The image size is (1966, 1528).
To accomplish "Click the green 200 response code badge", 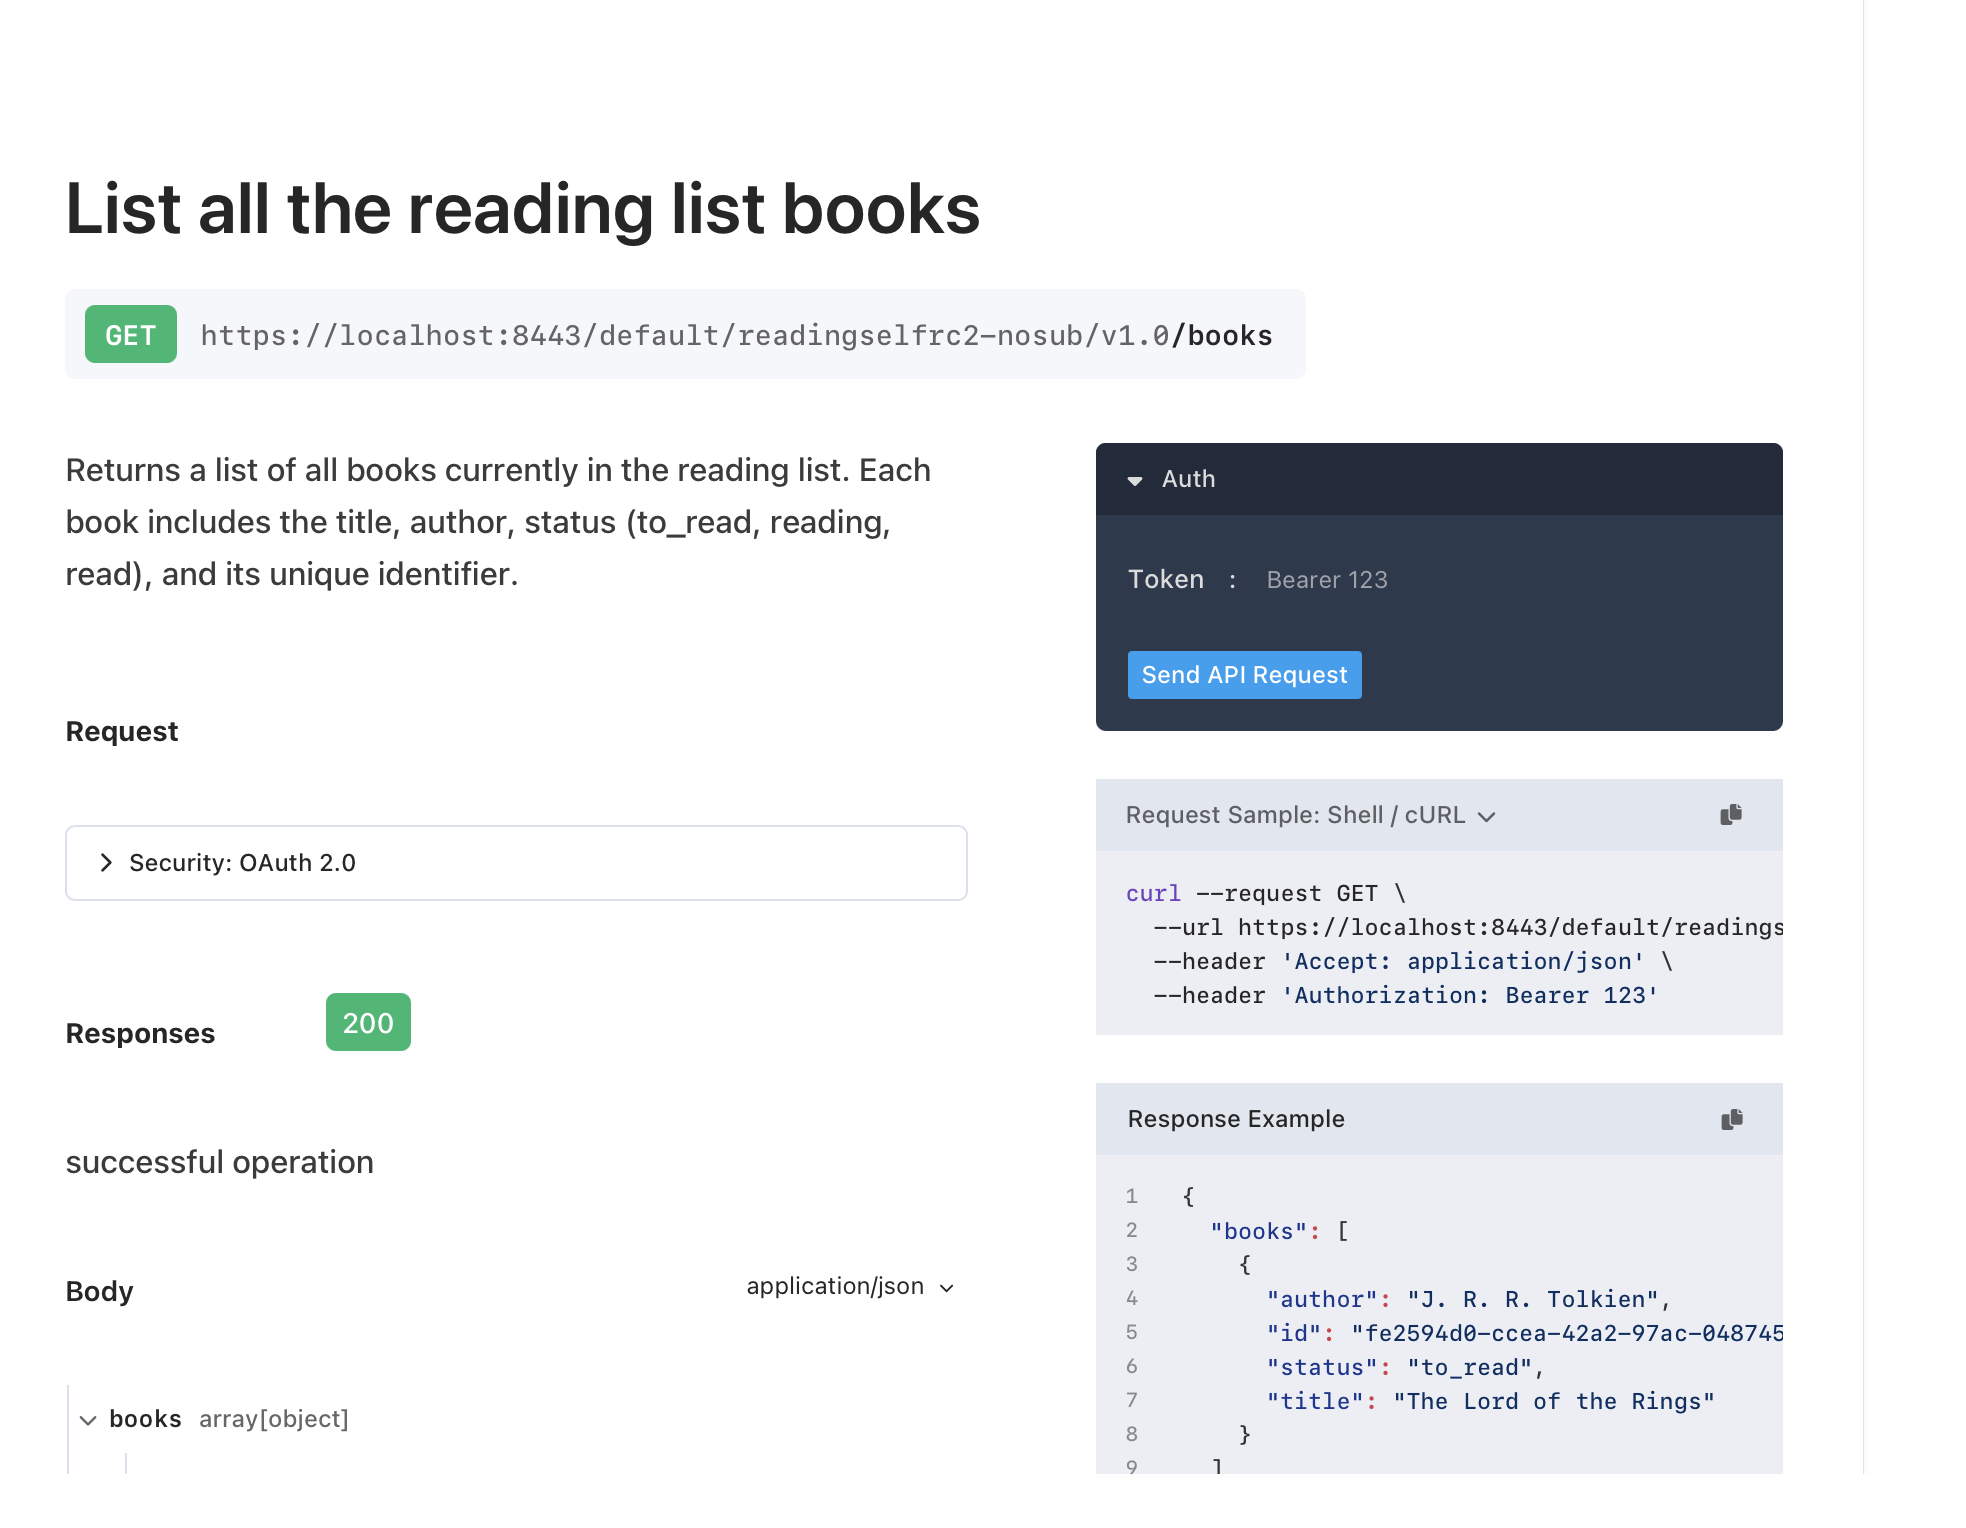I will 368,1022.
